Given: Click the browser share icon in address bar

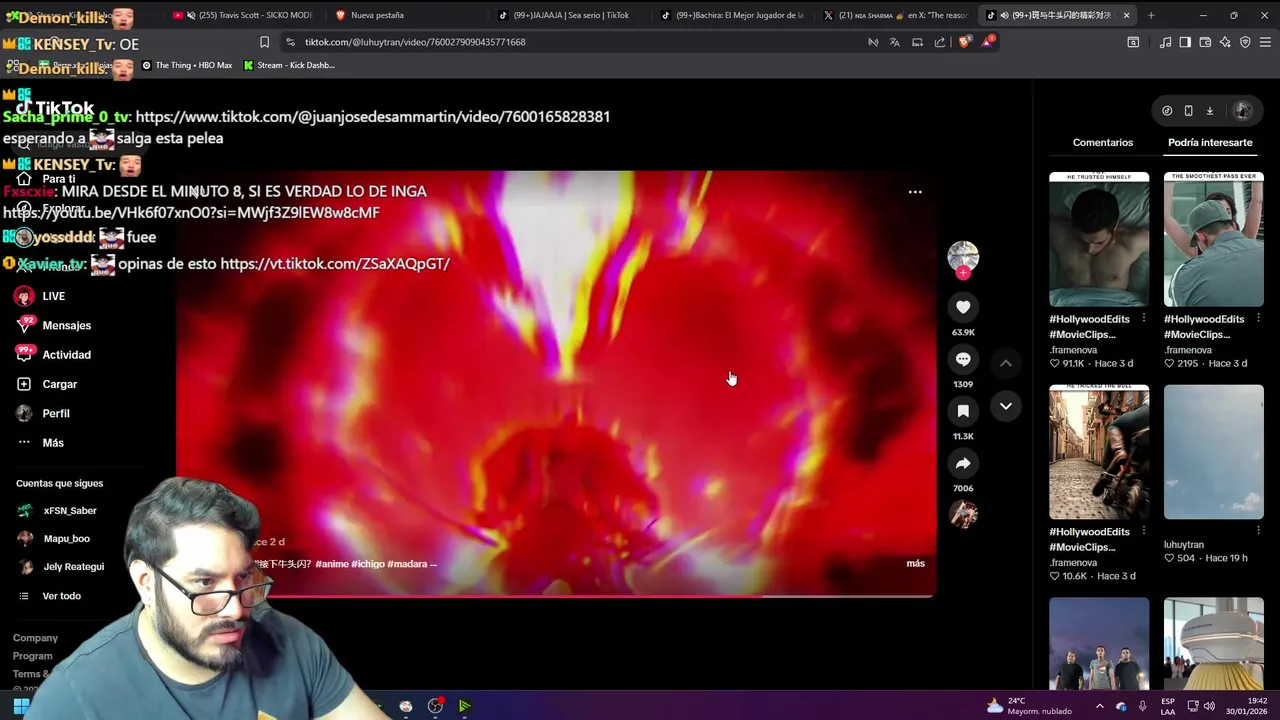Looking at the screenshot, I should pyautogui.click(x=940, y=42).
